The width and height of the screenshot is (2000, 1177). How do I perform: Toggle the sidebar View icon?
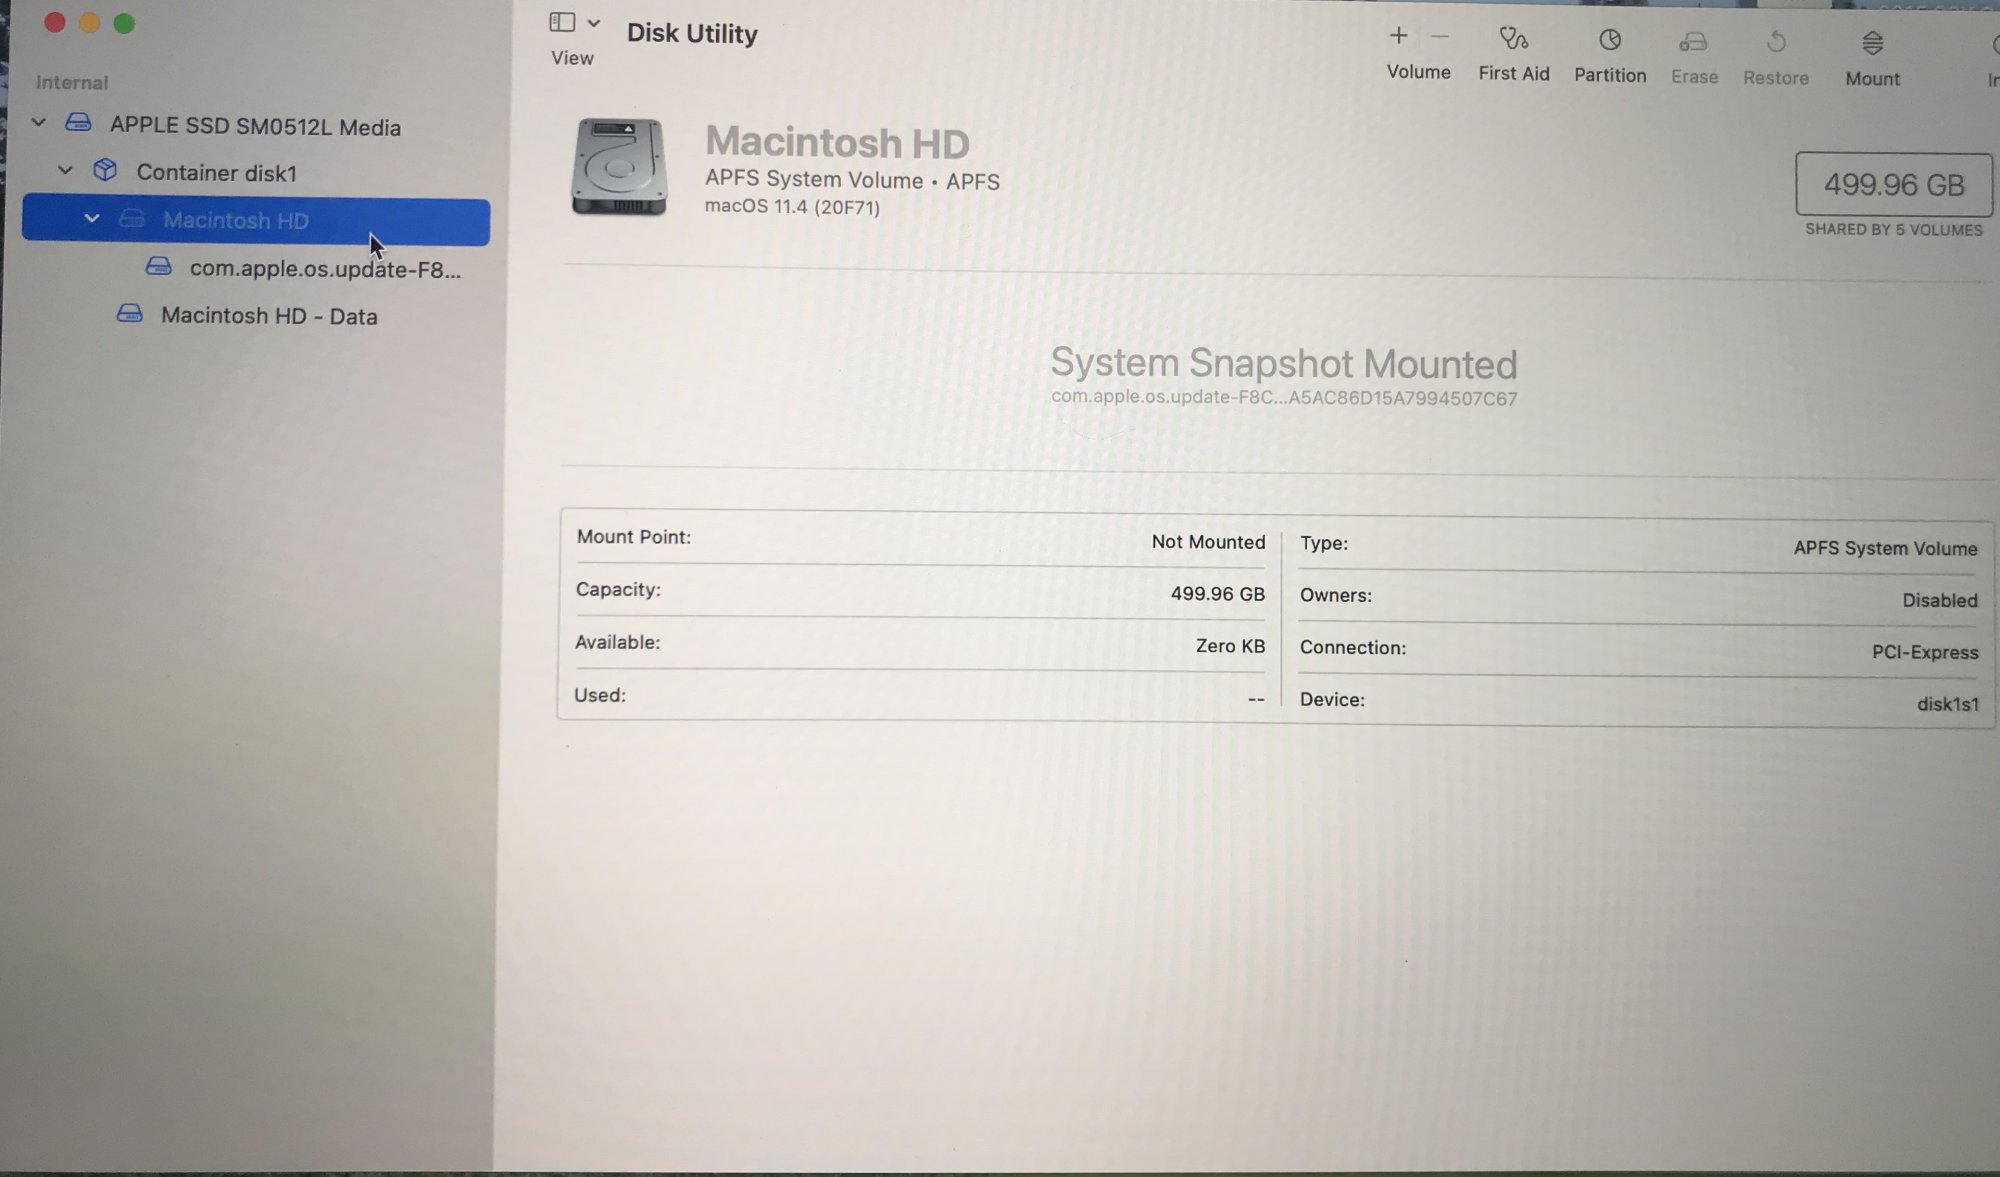pyautogui.click(x=562, y=22)
